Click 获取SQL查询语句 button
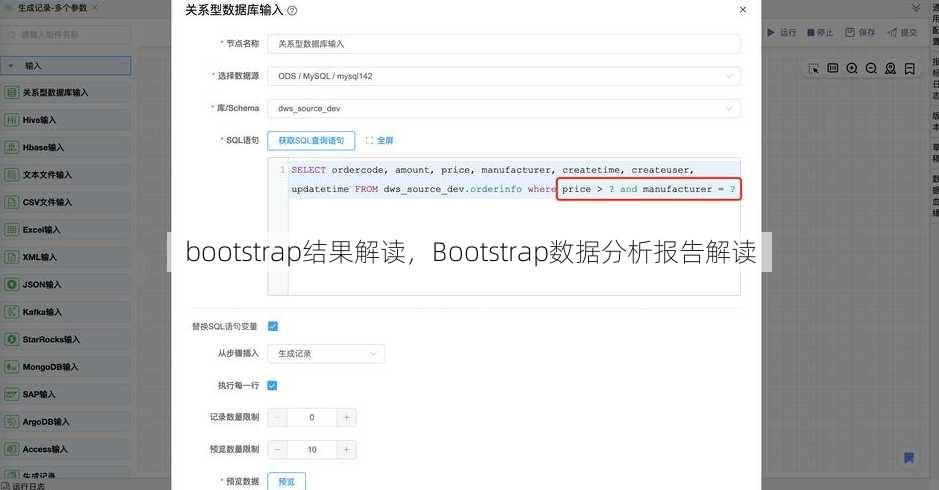Screen dimensions: 939x490 tap(311, 140)
